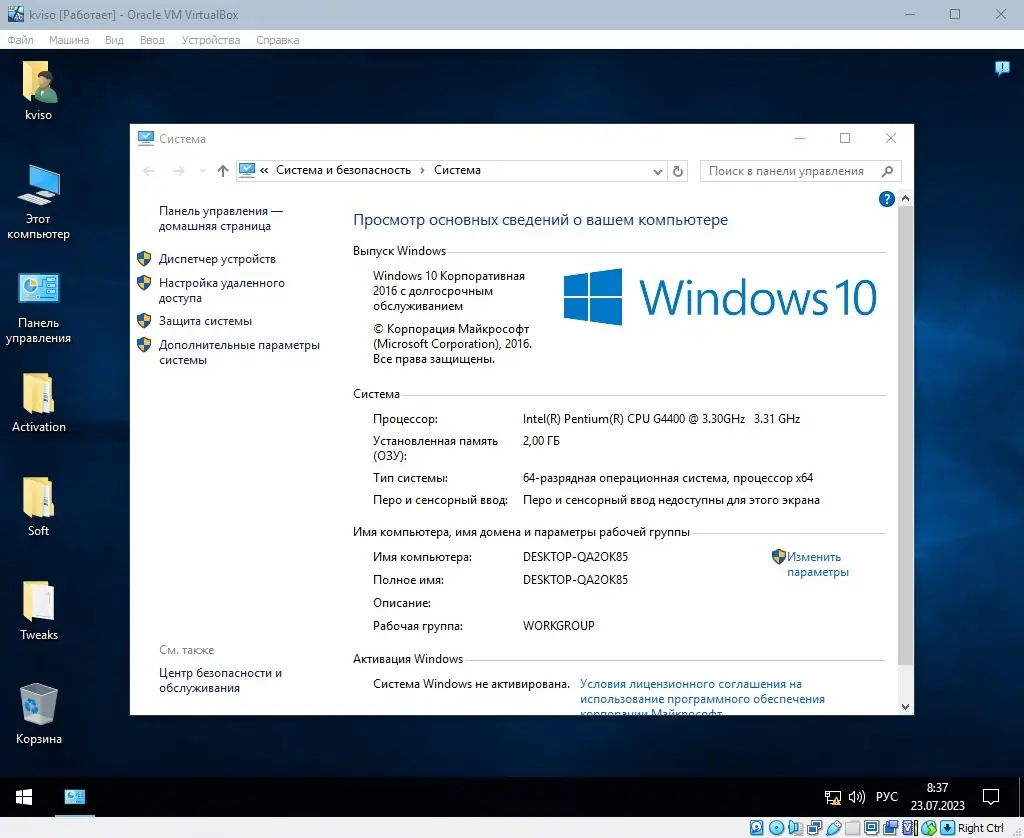Click the network tray icon
This screenshot has width=1024, height=838.
click(833, 797)
